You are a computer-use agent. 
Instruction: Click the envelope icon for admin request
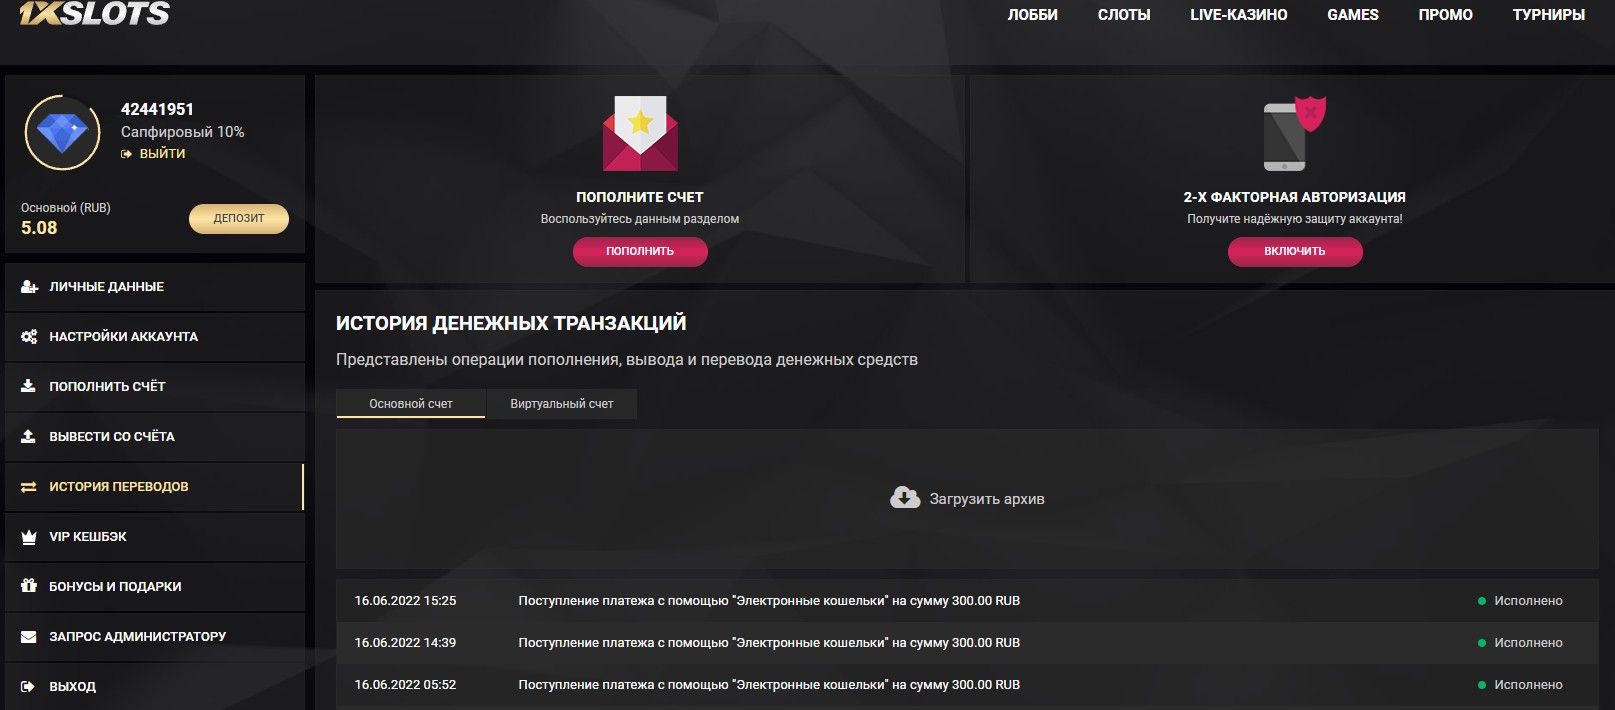click(x=29, y=637)
